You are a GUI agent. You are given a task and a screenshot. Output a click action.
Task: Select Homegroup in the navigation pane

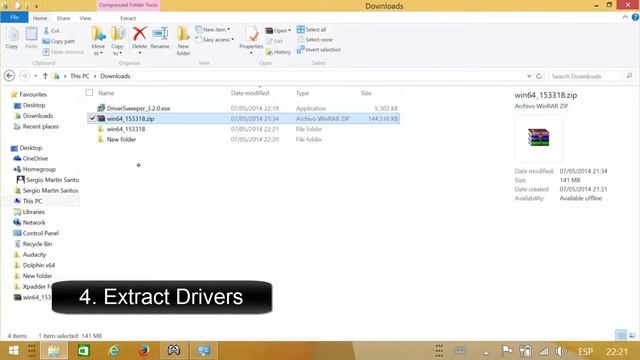tap(39, 169)
